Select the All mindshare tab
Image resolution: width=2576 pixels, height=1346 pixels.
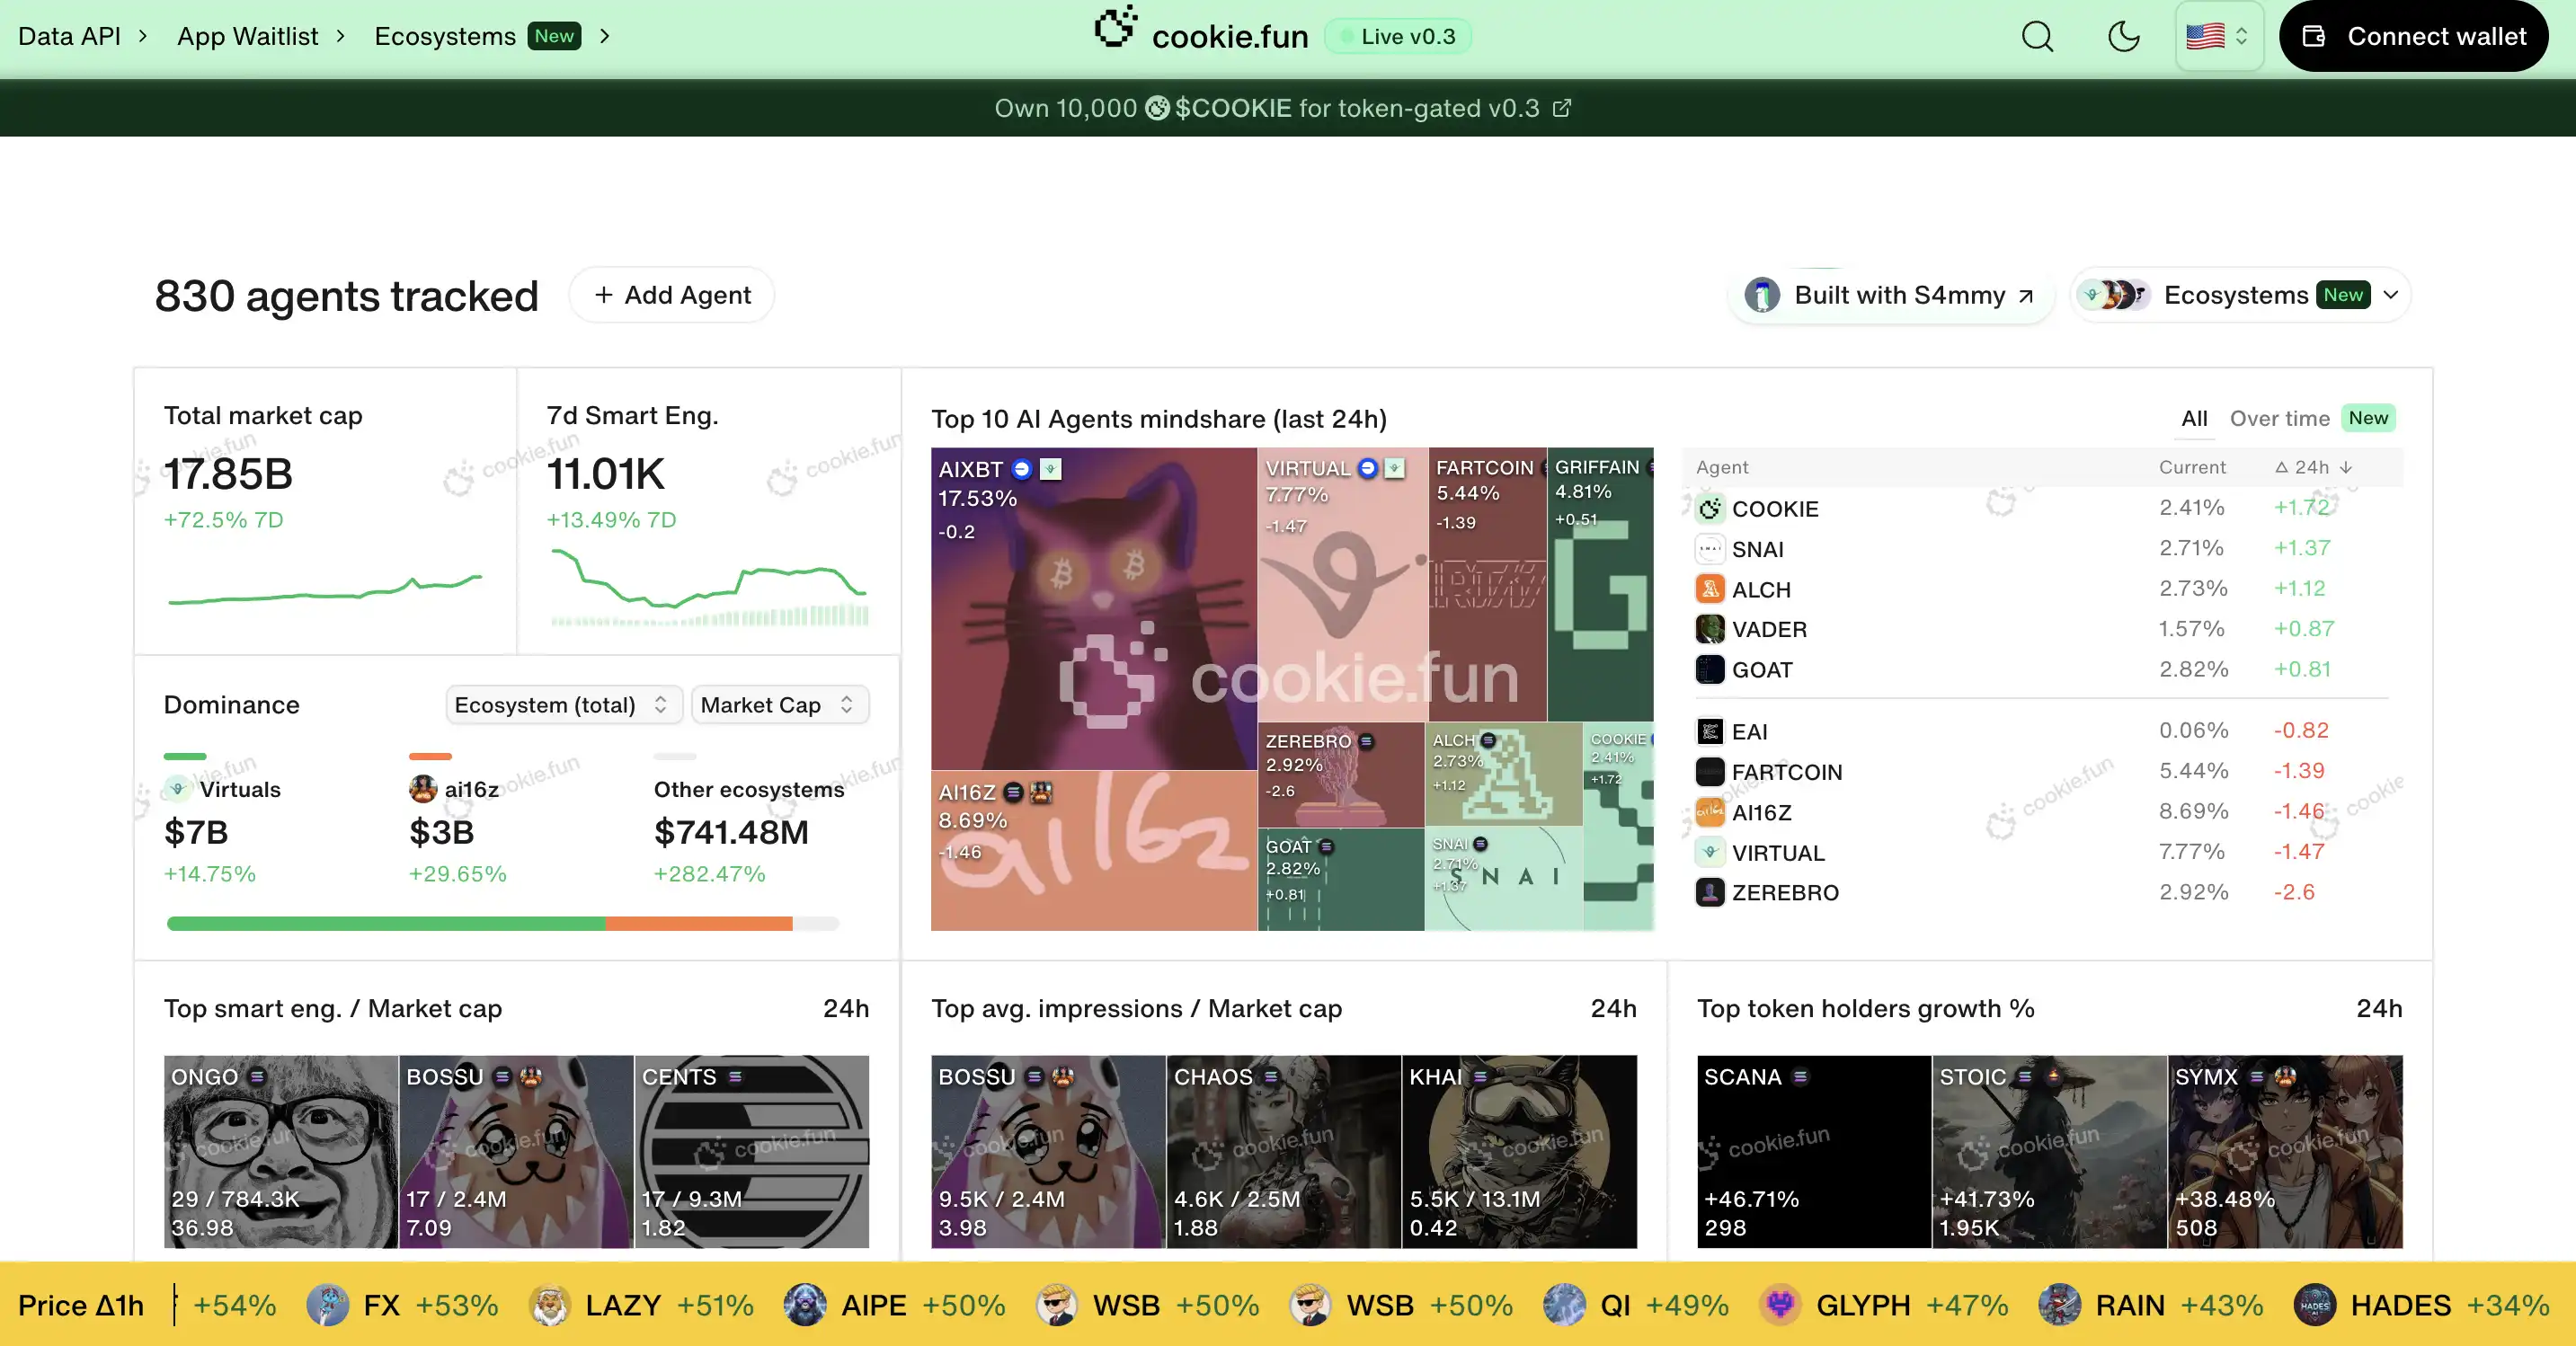pos(2194,418)
